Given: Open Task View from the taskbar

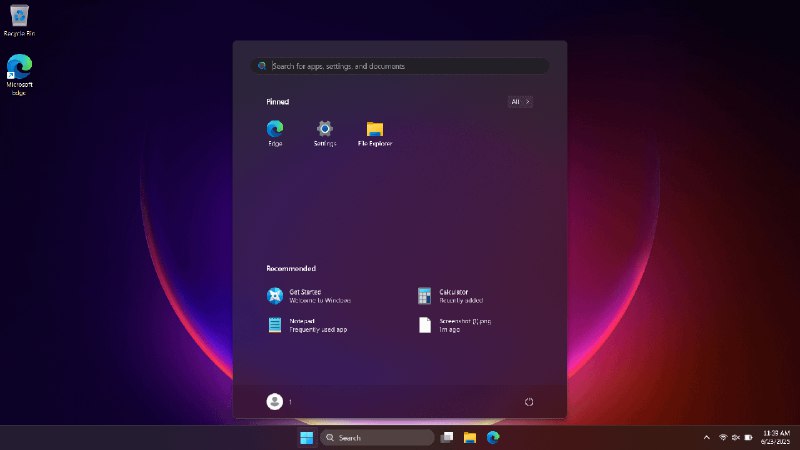Looking at the screenshot, I should tap(447, 437).
